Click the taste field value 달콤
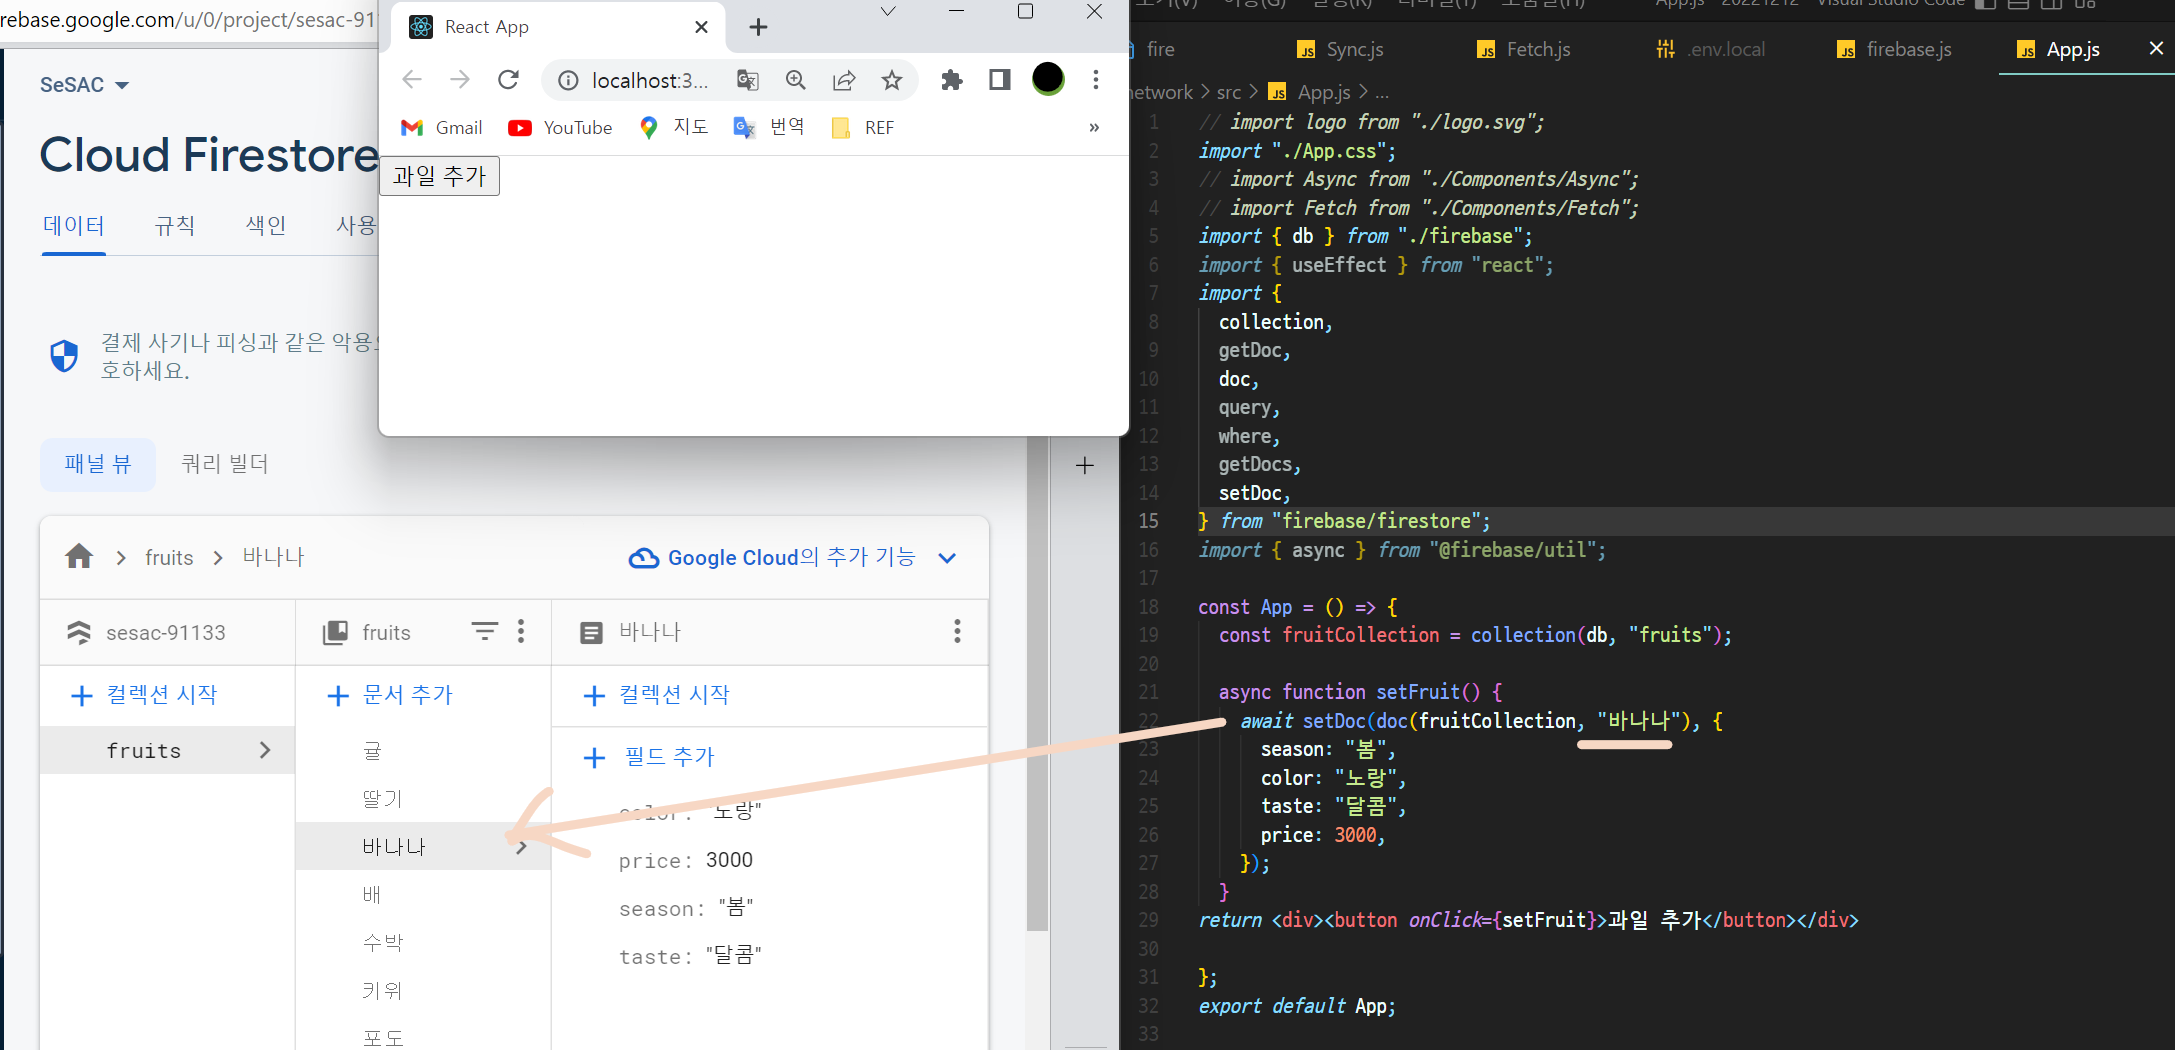 [733, 956]
